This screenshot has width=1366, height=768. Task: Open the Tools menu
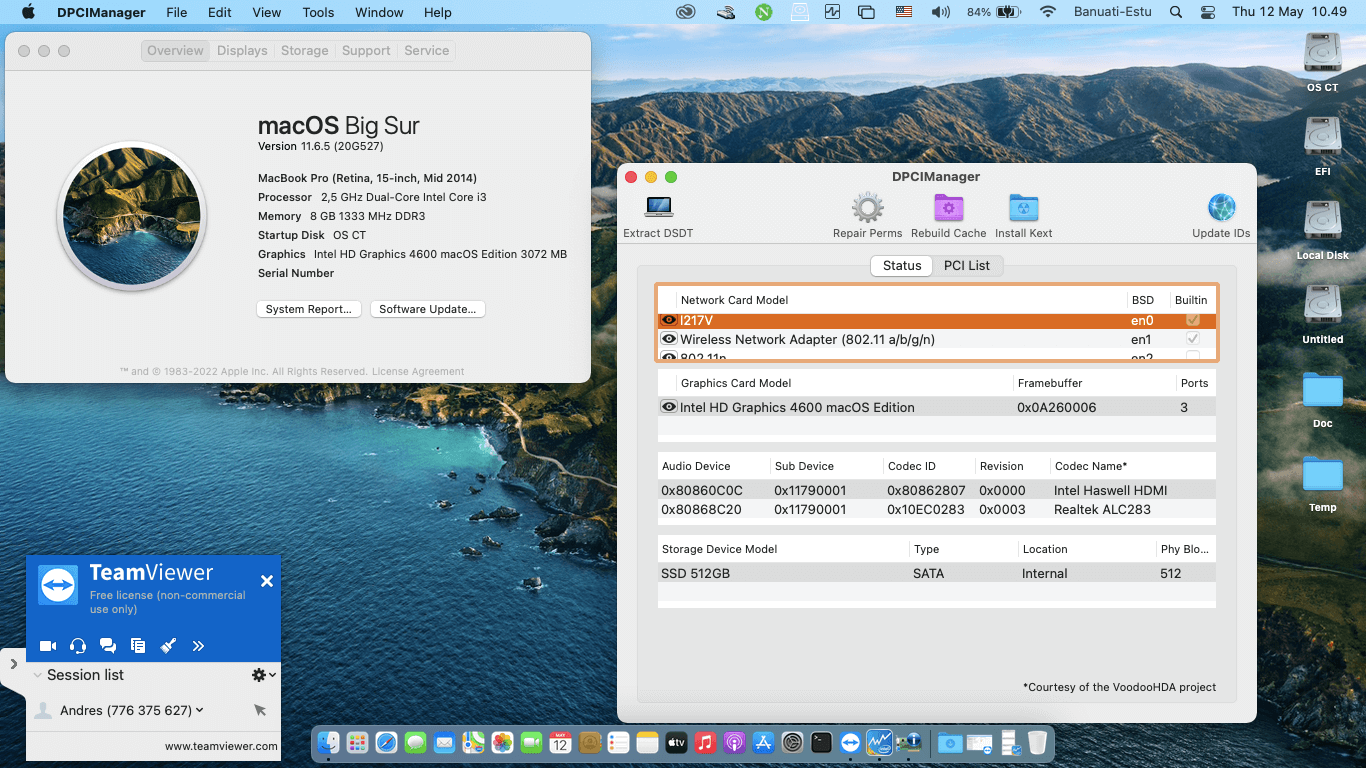pyautogui.click(x=318, y=12)
